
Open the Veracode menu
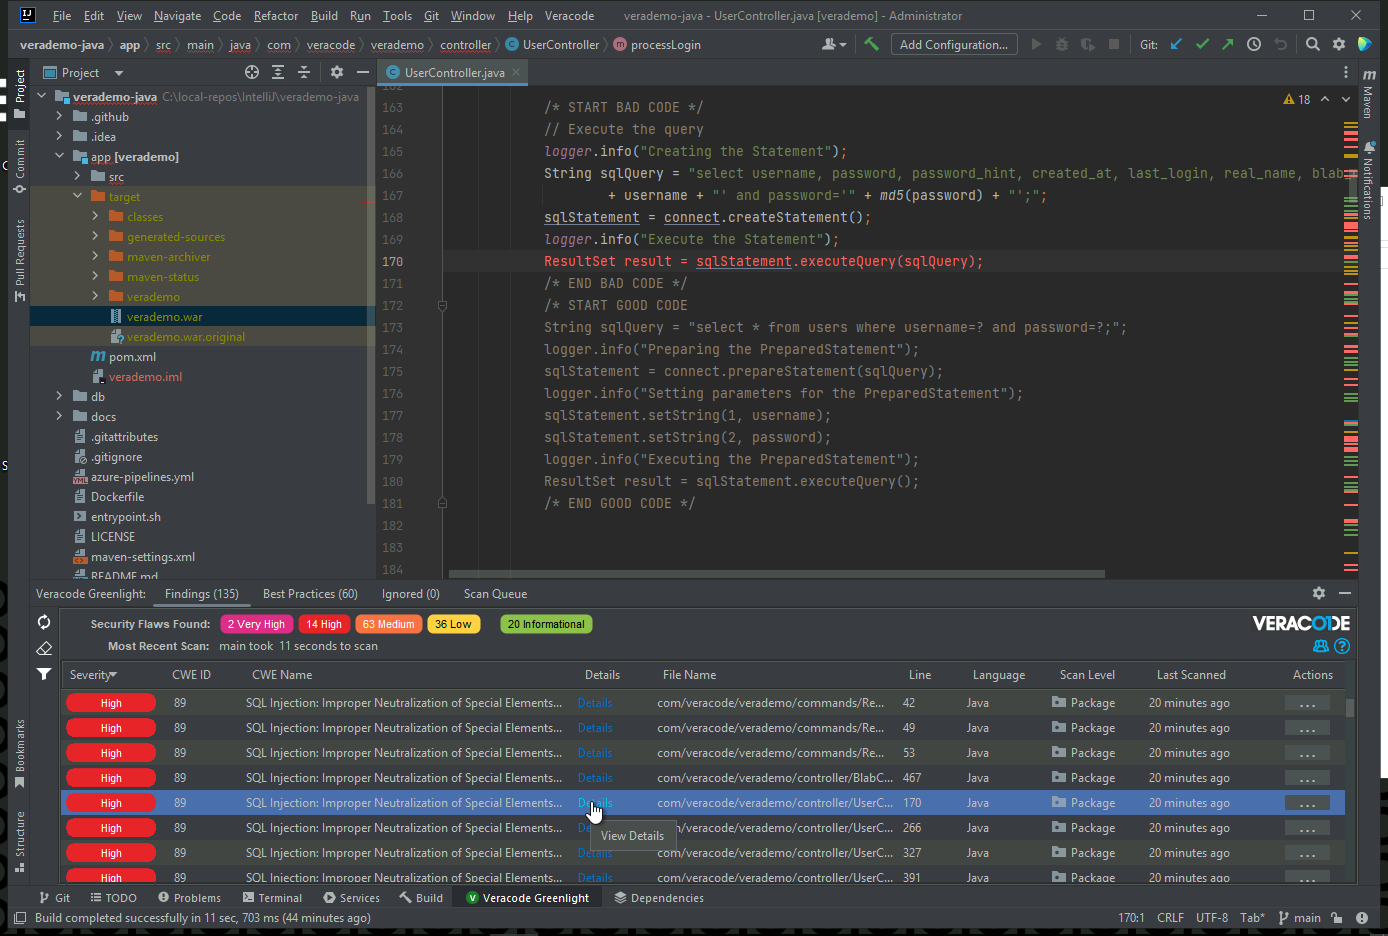click(569, 15)
